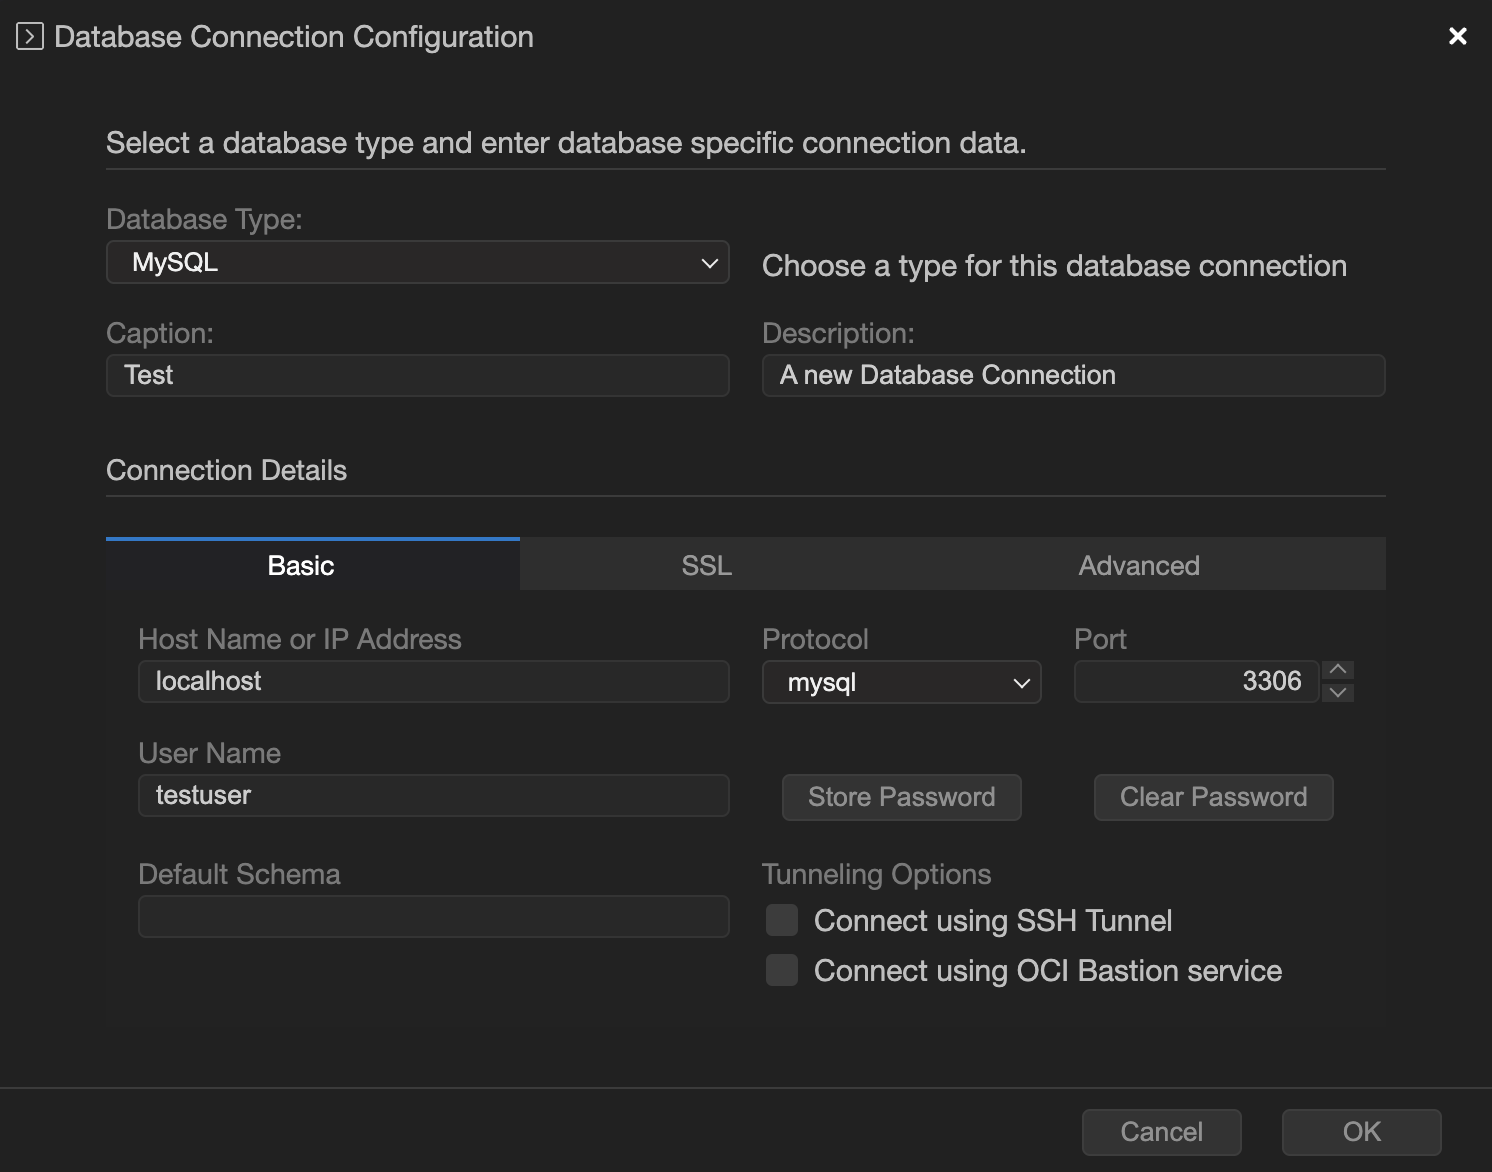Open the Database Type dropdown showing MySQL
This screenshot has width=1492, height=1172.
point(417,262)
